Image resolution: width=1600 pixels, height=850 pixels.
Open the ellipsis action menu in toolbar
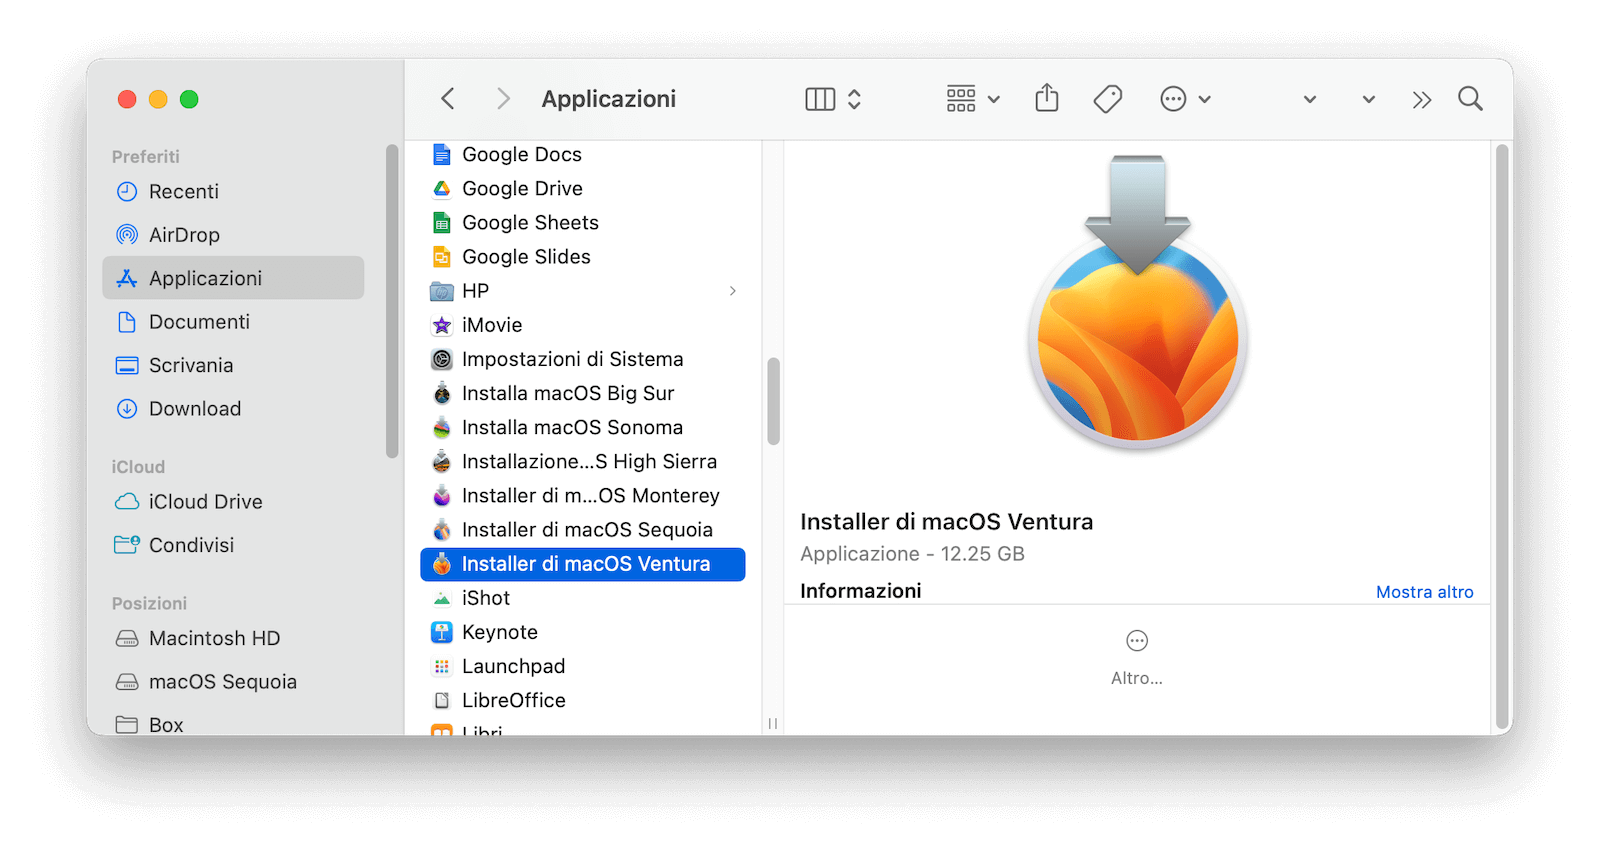click(1185, 99)
